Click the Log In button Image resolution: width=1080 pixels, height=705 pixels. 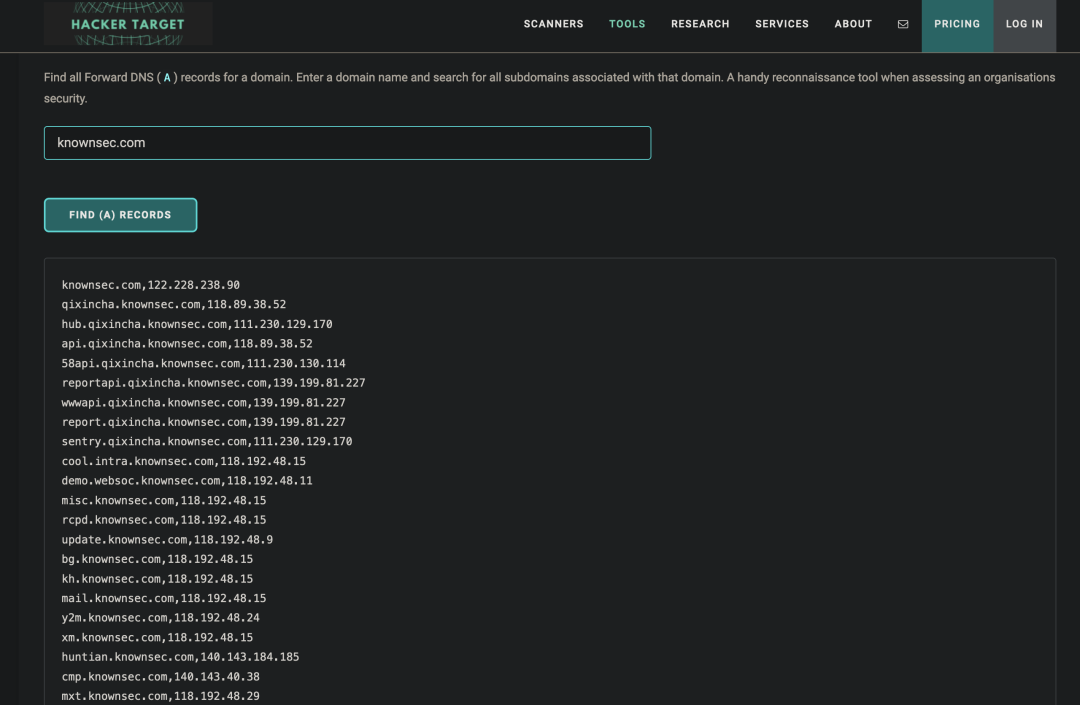click(x=1024, y=25)
